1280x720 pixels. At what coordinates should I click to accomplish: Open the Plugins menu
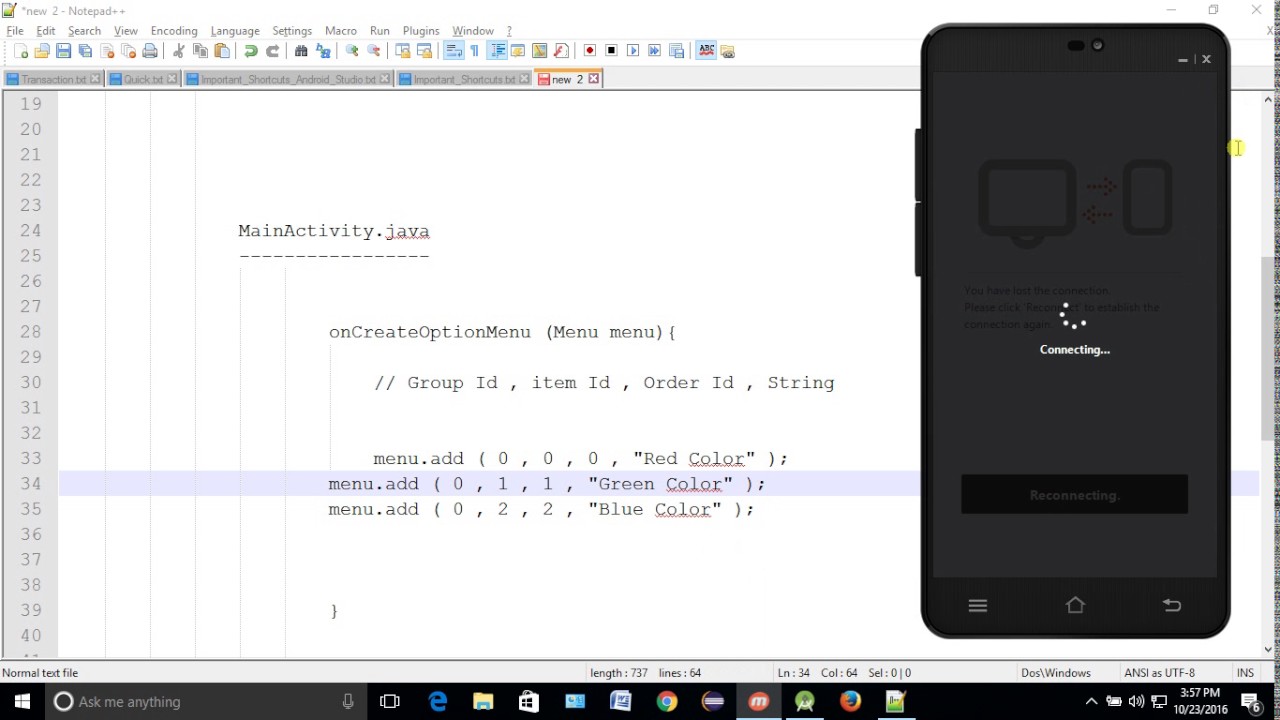point(421,31)
